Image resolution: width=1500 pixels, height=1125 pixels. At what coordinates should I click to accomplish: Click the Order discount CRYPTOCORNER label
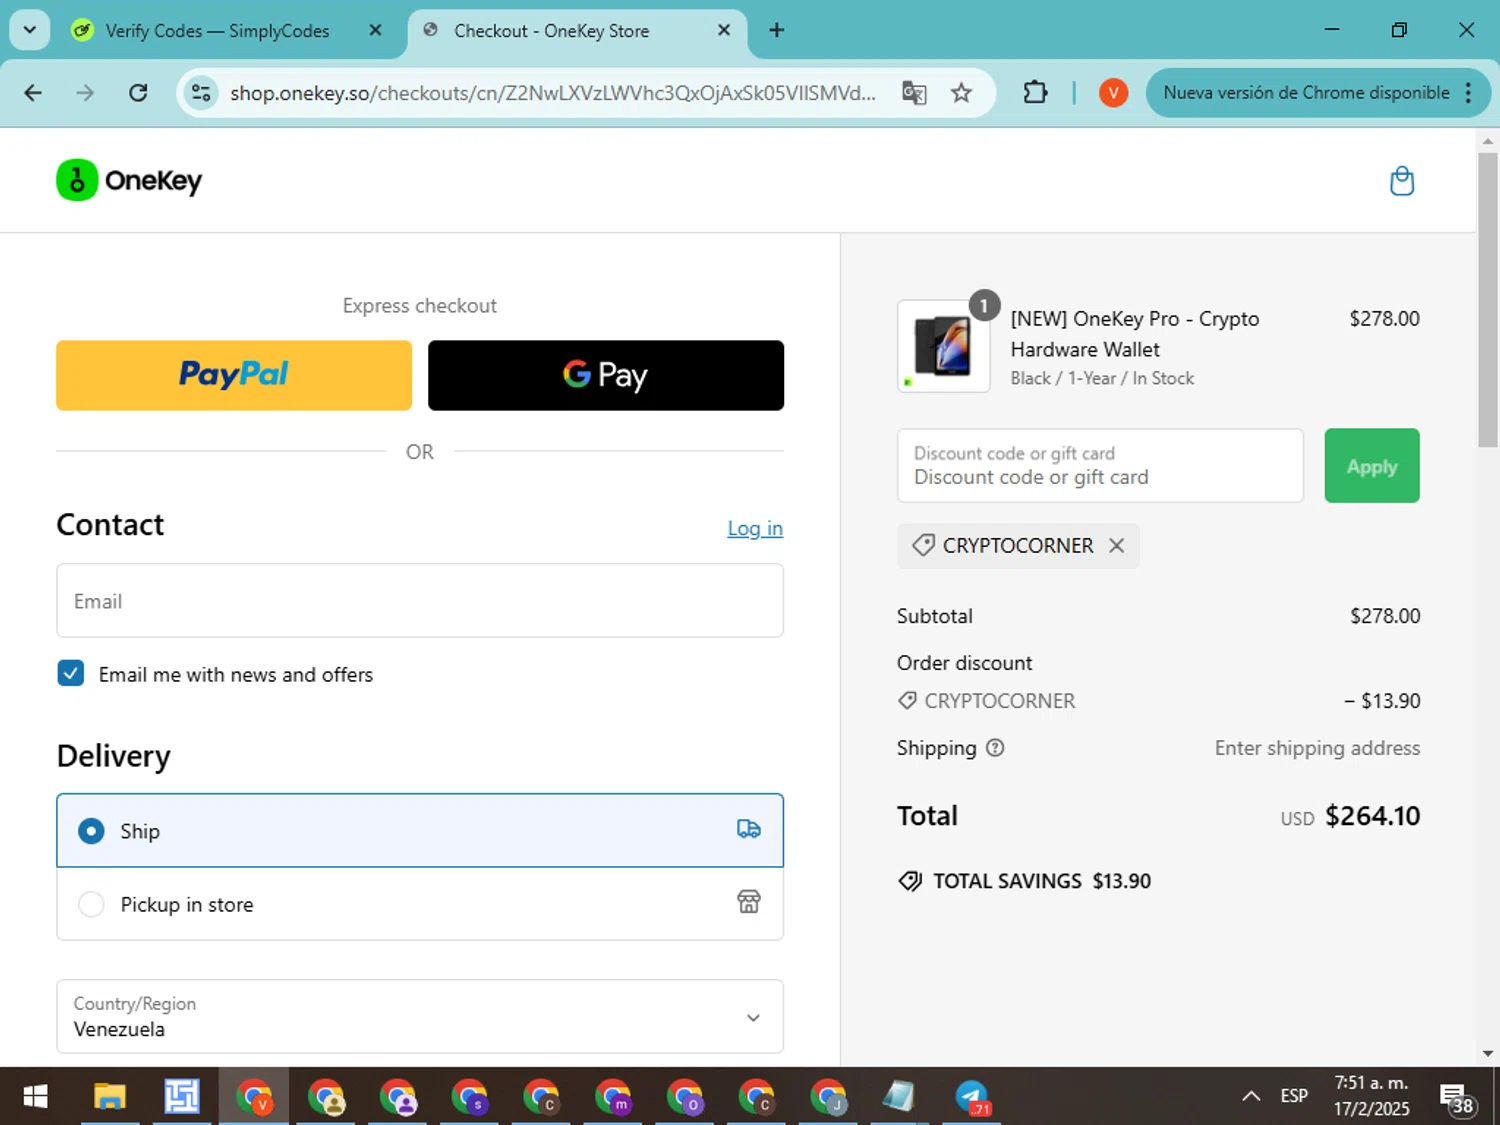click(999, 701)
